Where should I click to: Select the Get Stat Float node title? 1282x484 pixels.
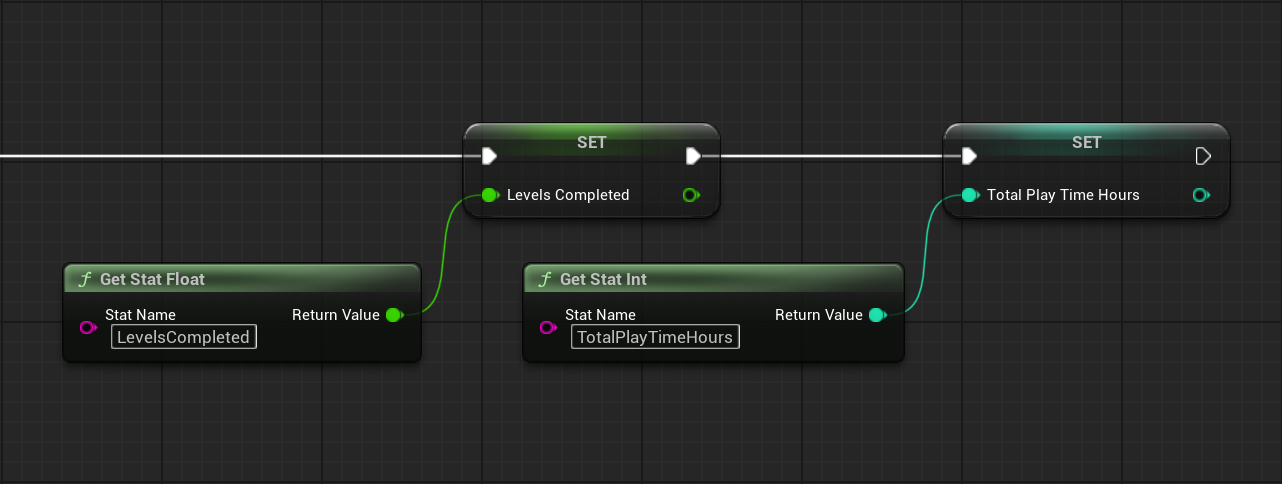(152, 280)
